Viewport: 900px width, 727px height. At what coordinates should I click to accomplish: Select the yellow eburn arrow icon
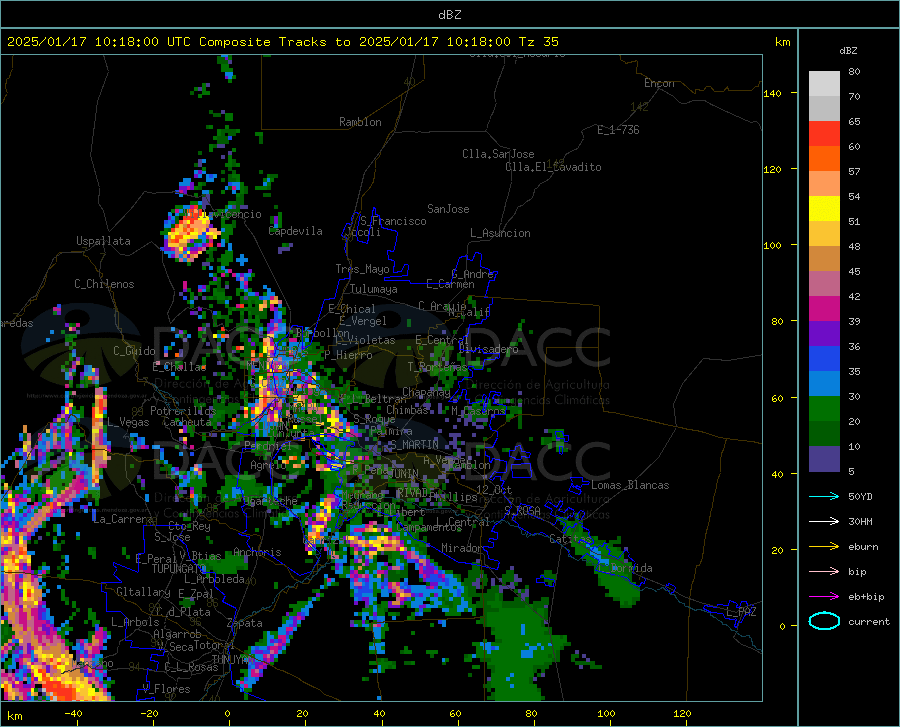824,546
